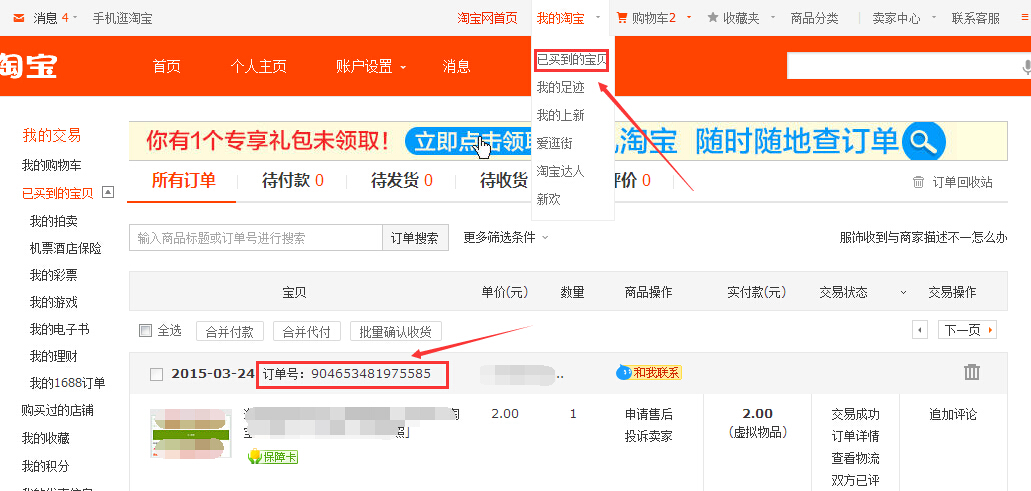The image size is (1031, 491).
Task: Click the order search input field
Action: (256, 238)
